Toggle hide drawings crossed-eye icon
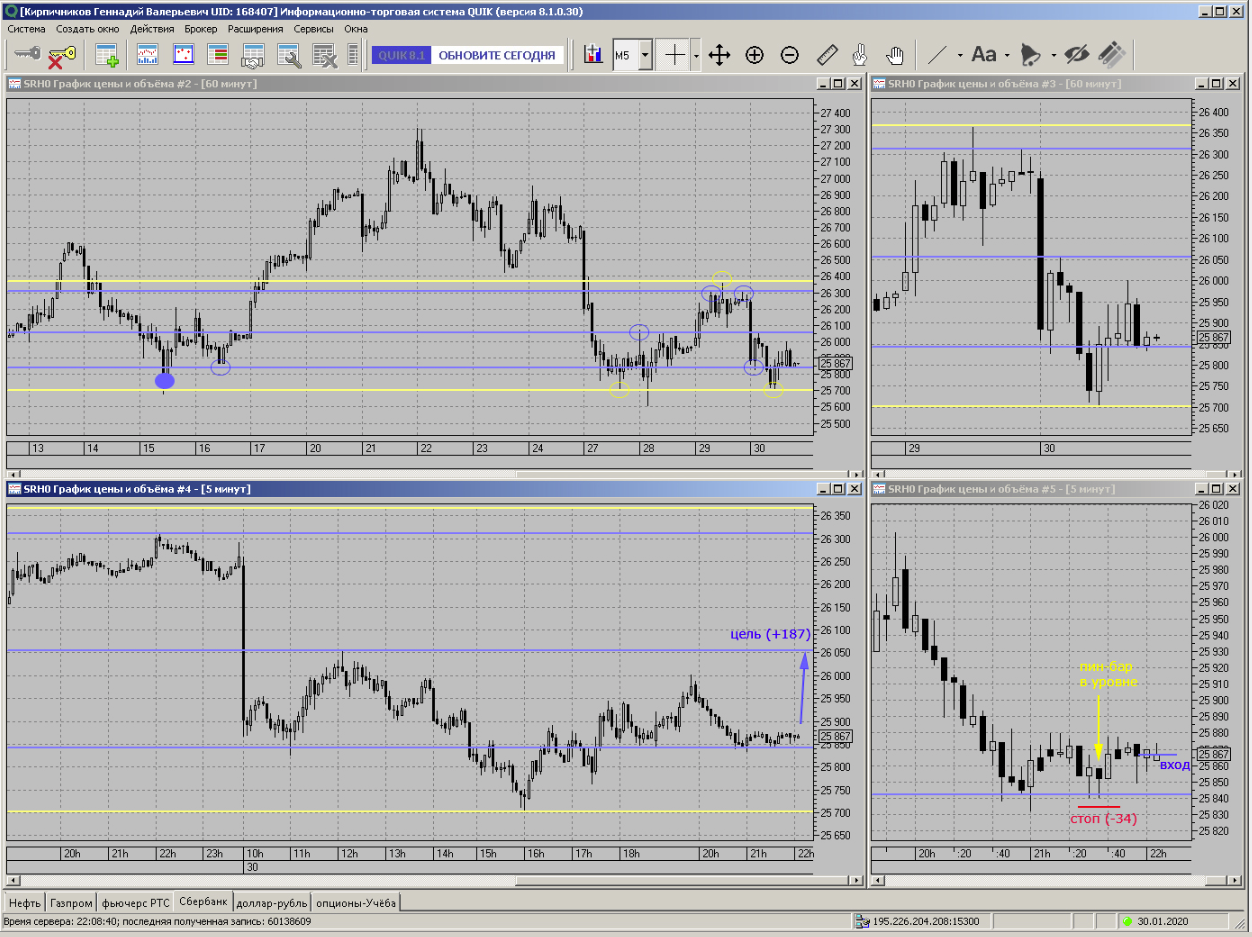The width and height of the screenshot is (1252, 937). pyautogui.click(x=1076, y=55)
